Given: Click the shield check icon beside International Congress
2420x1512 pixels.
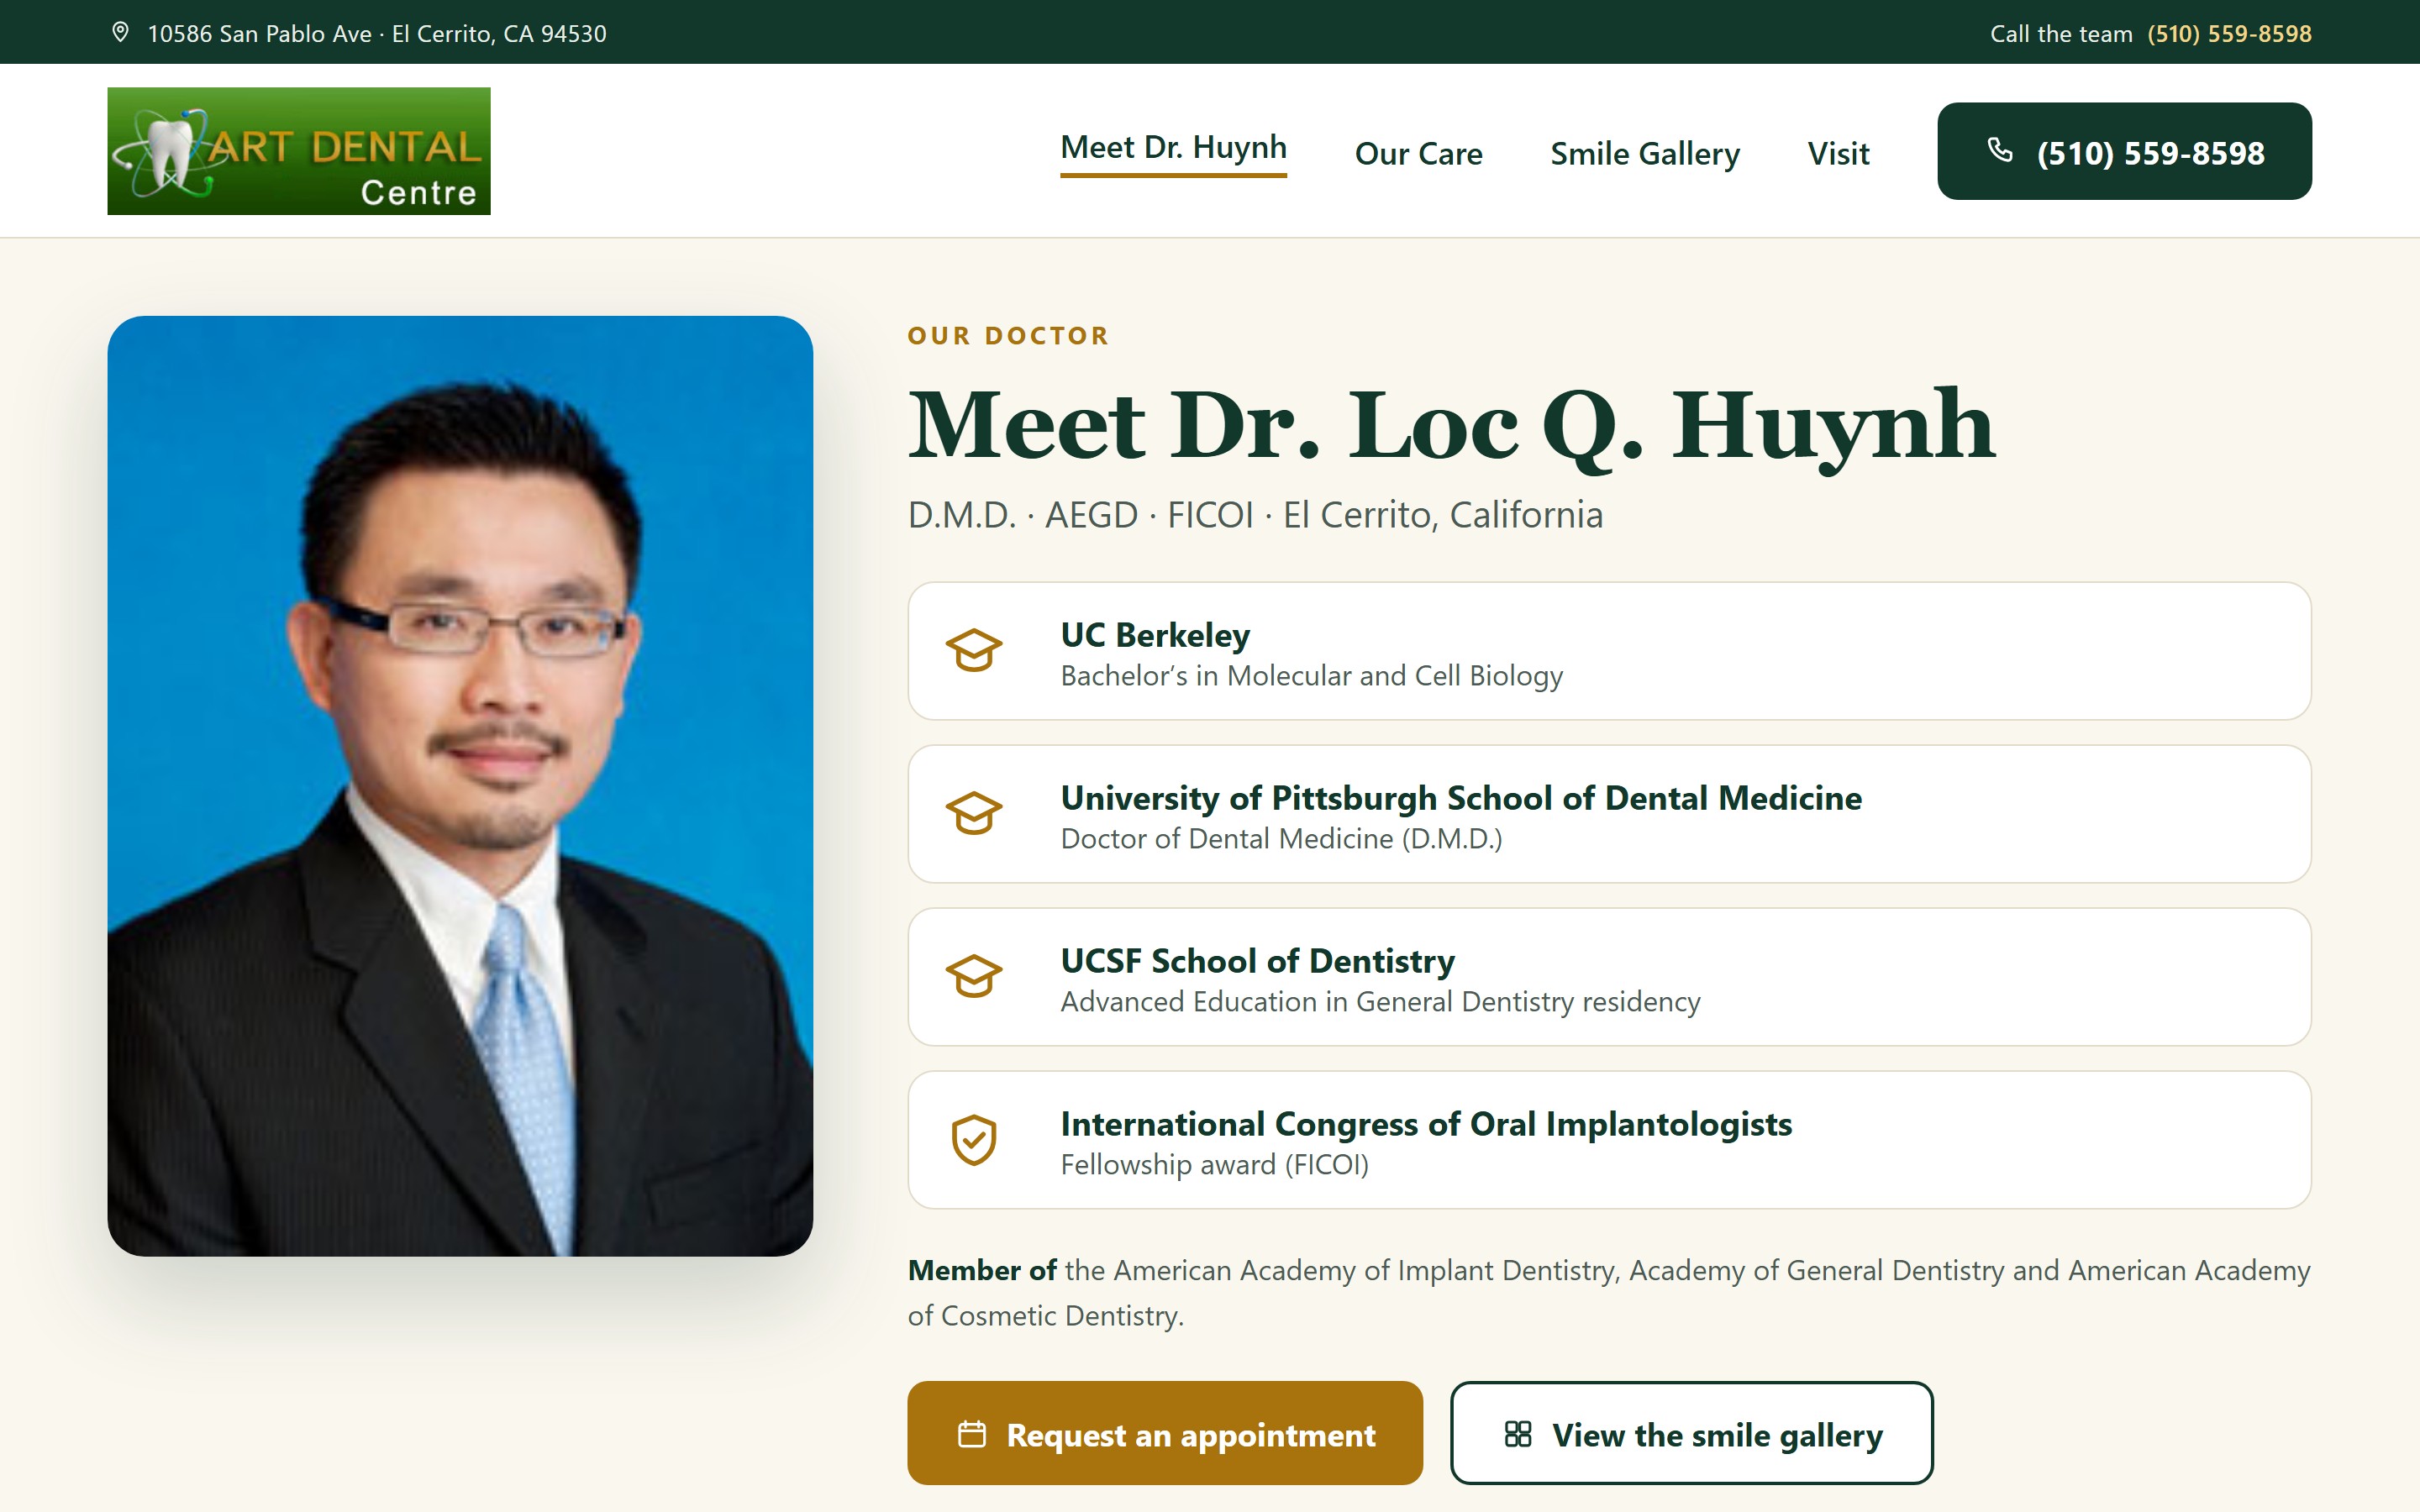Looking at the screenshot, I should [x=973, y=1140].
